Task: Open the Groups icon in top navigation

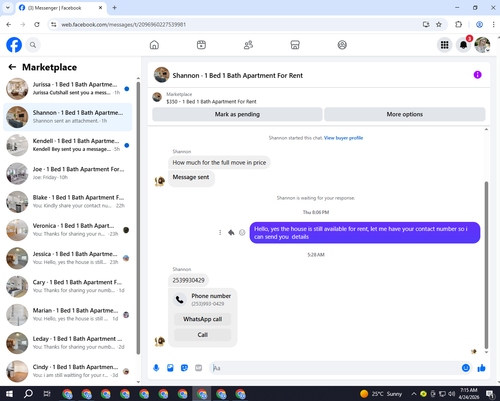Action: (342, 45)
